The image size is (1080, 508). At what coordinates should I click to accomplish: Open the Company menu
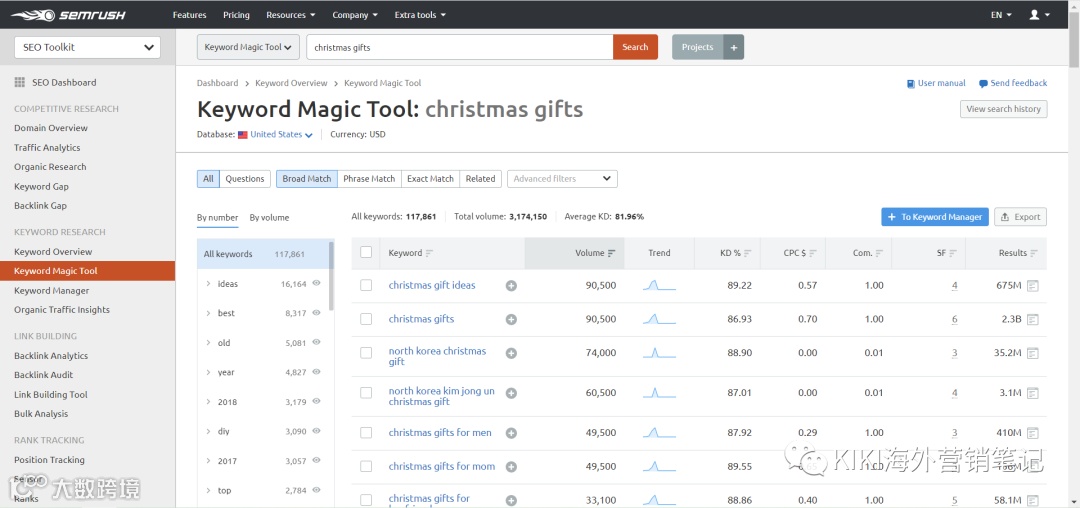(355, 14)
